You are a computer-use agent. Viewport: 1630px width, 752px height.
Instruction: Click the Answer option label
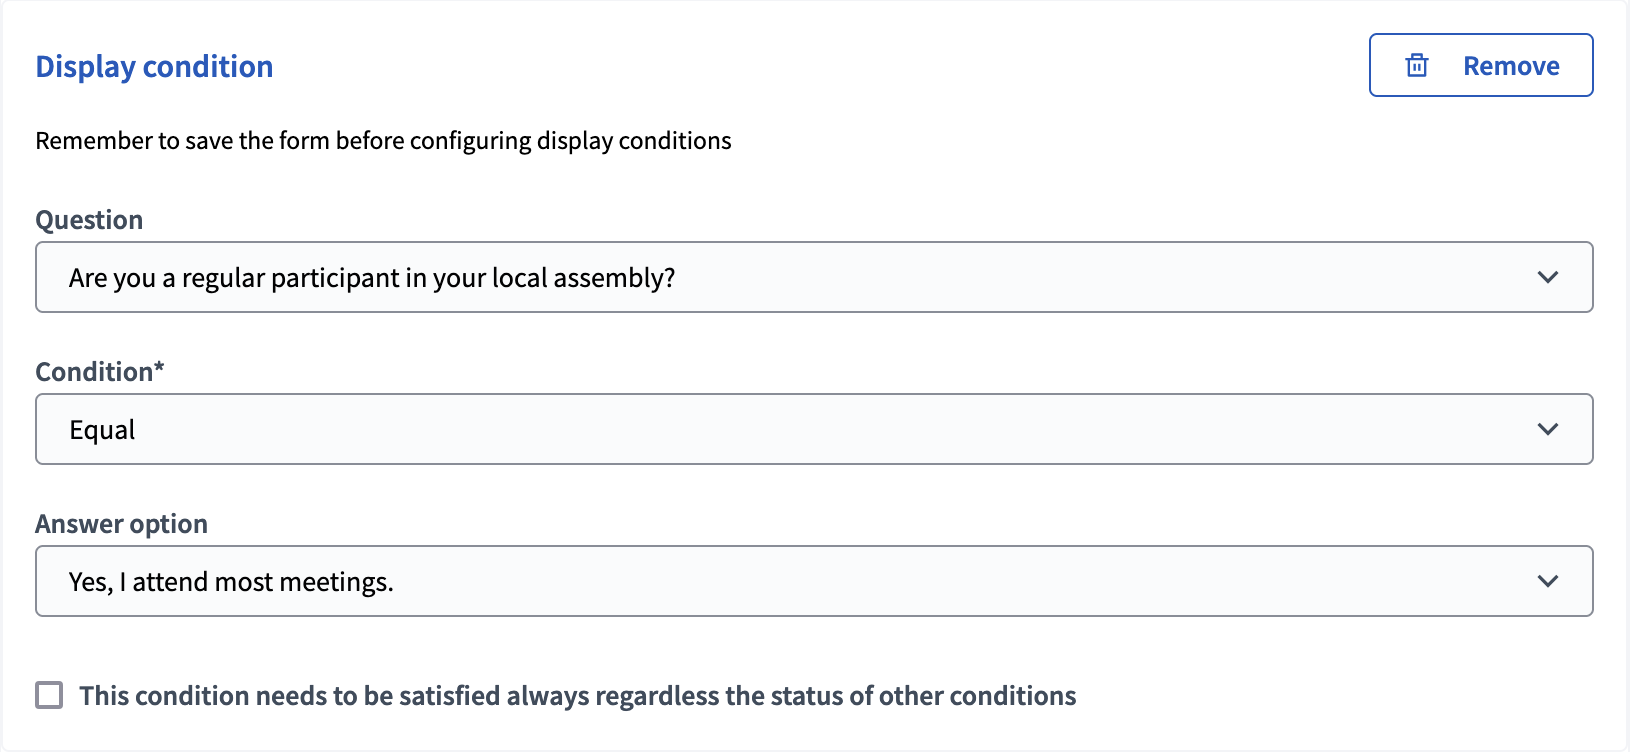pyautogui.click(x=121, y=523)
